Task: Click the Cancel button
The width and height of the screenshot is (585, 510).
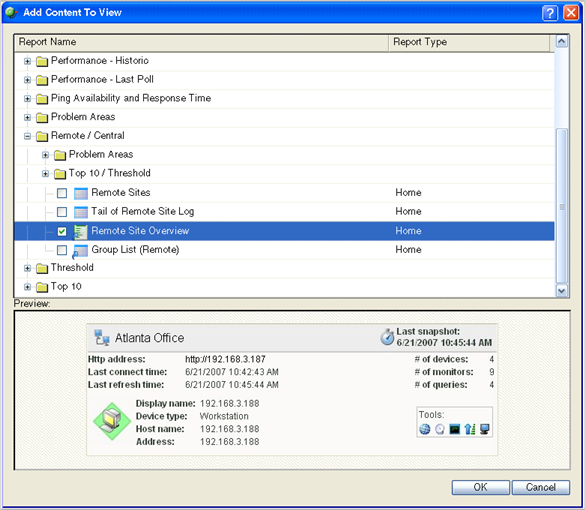Action: click(541, 487)
